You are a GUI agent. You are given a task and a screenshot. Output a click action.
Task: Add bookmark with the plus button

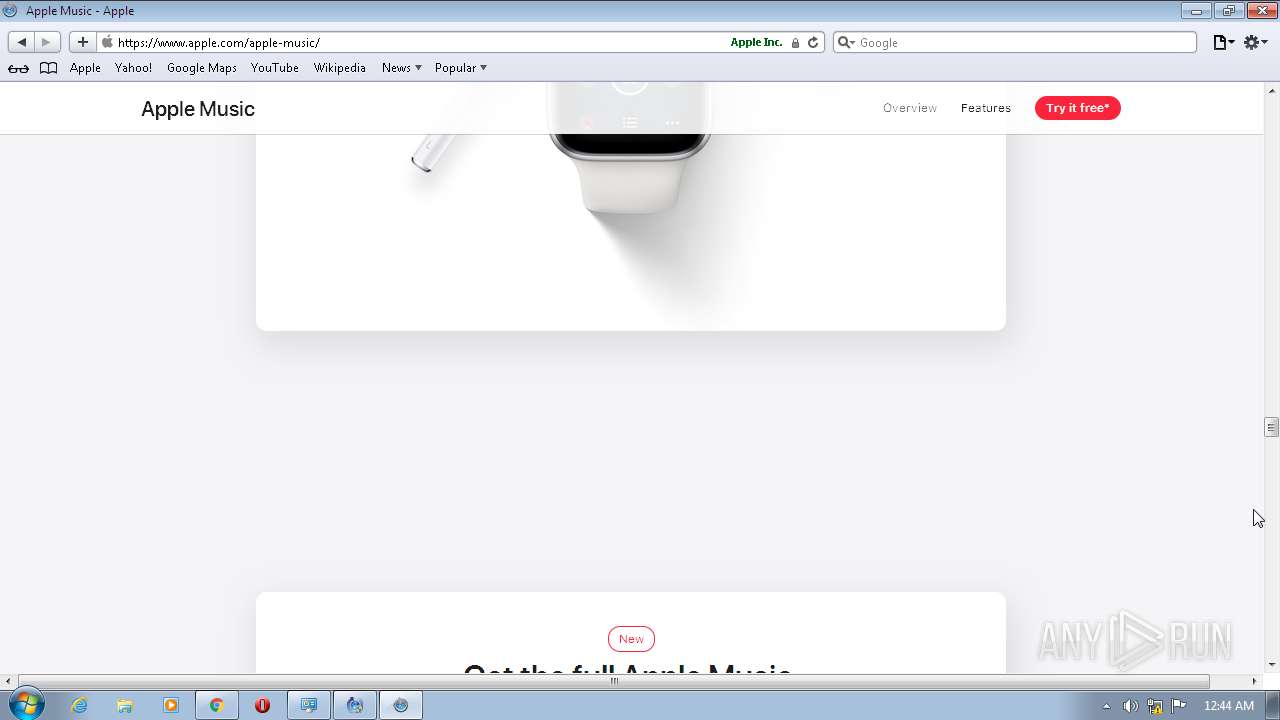pyautogui.click(x=82, y=42)
